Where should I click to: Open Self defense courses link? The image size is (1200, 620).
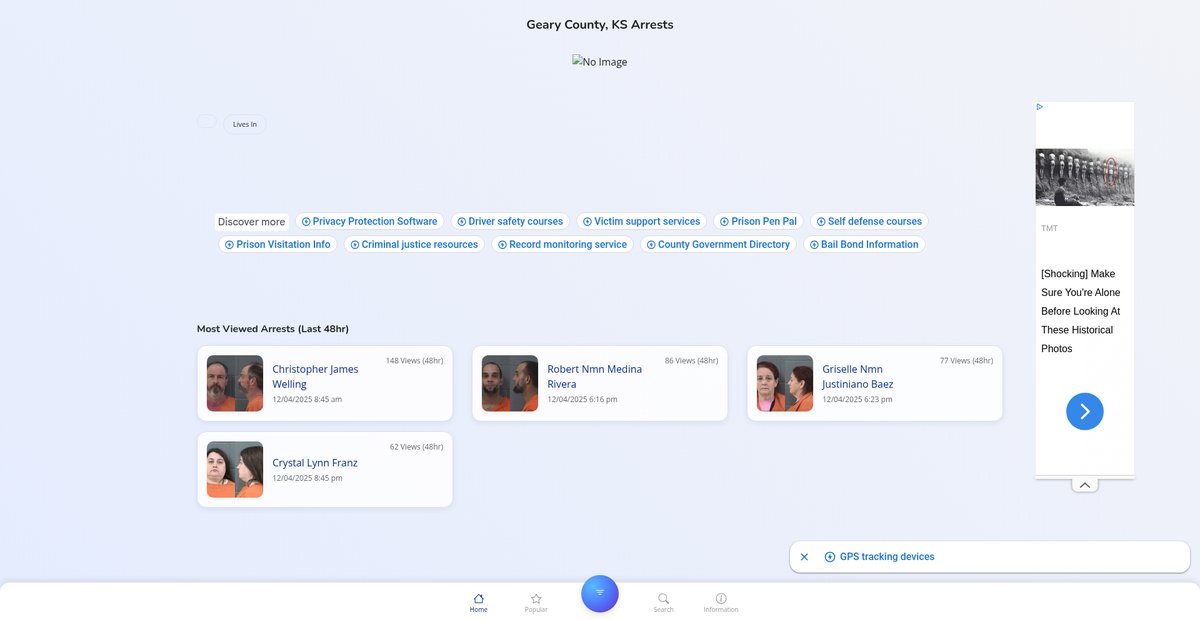coord(869,221)
